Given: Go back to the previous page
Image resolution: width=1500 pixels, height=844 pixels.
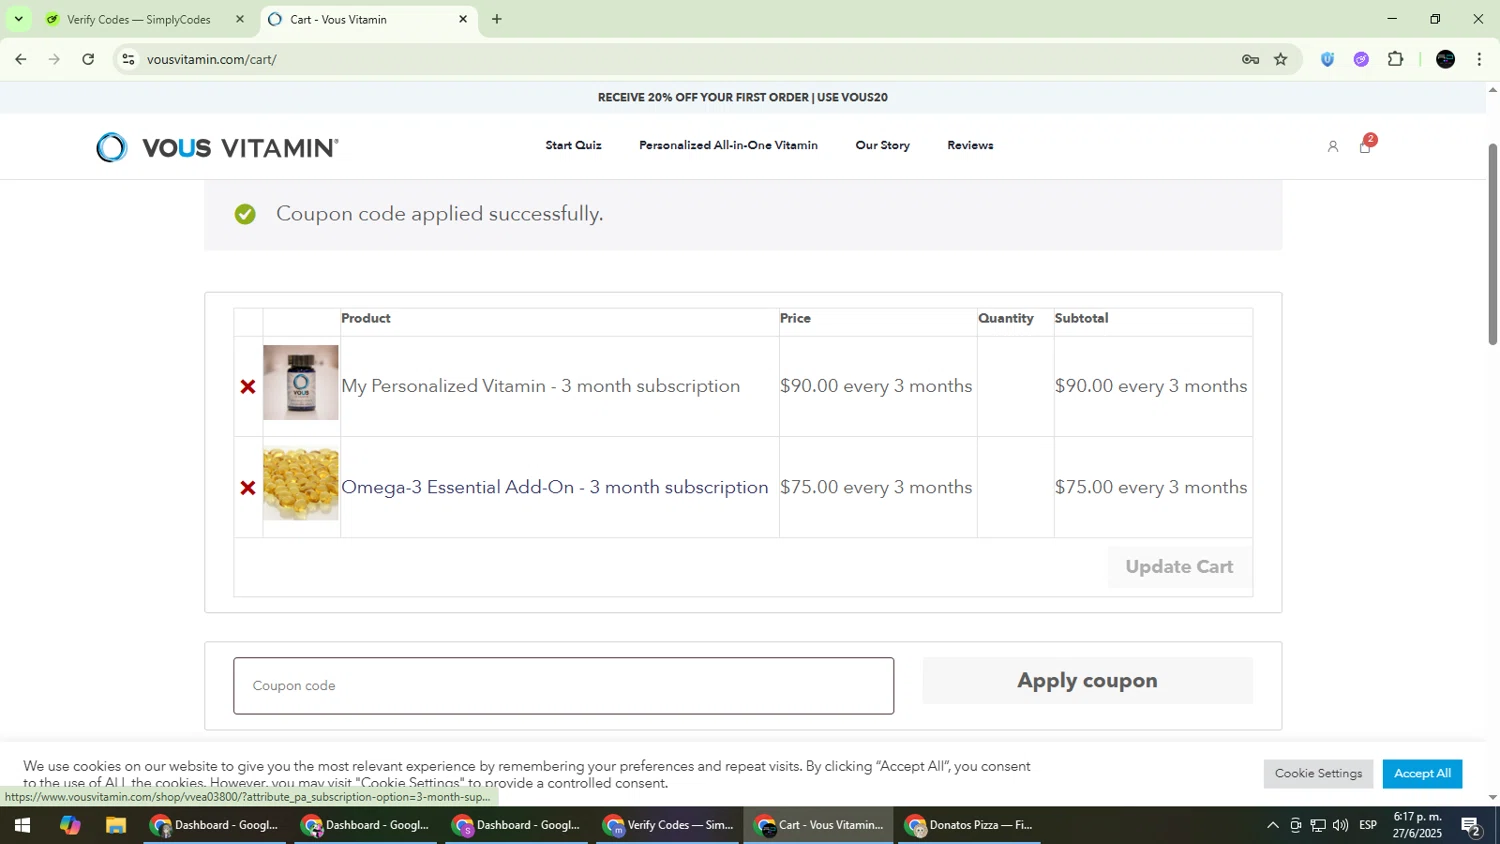Looking at the screenshot, I should [20, 59].
